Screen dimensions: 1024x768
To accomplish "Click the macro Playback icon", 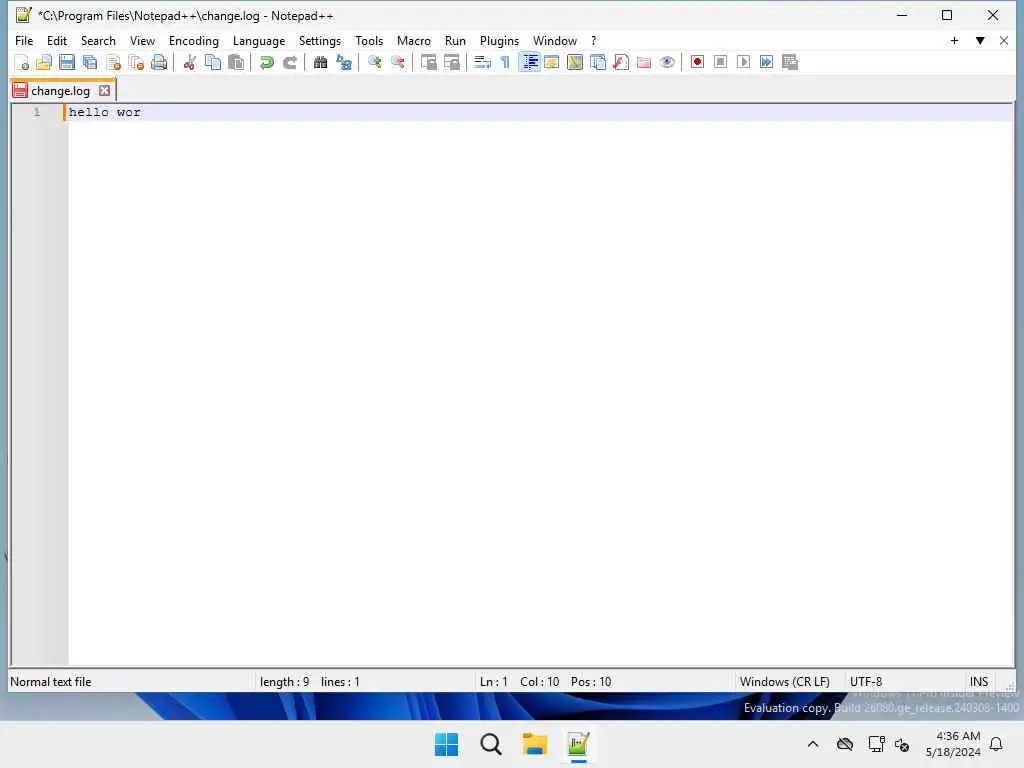I will [x=743, y=63].
